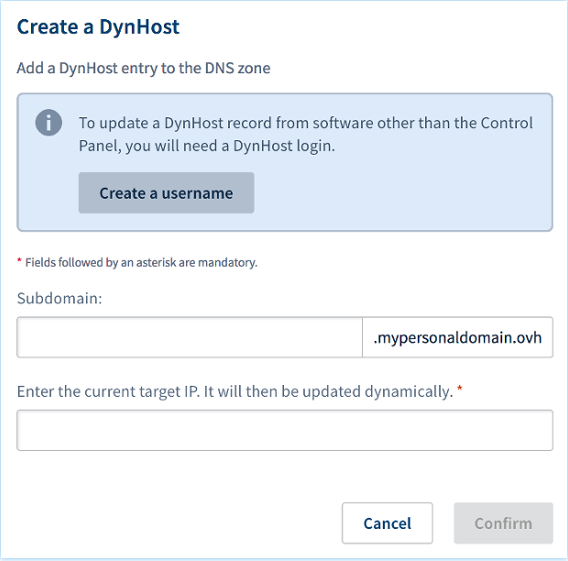
Task: Focus the Subdomain text field
Action: 189,337
